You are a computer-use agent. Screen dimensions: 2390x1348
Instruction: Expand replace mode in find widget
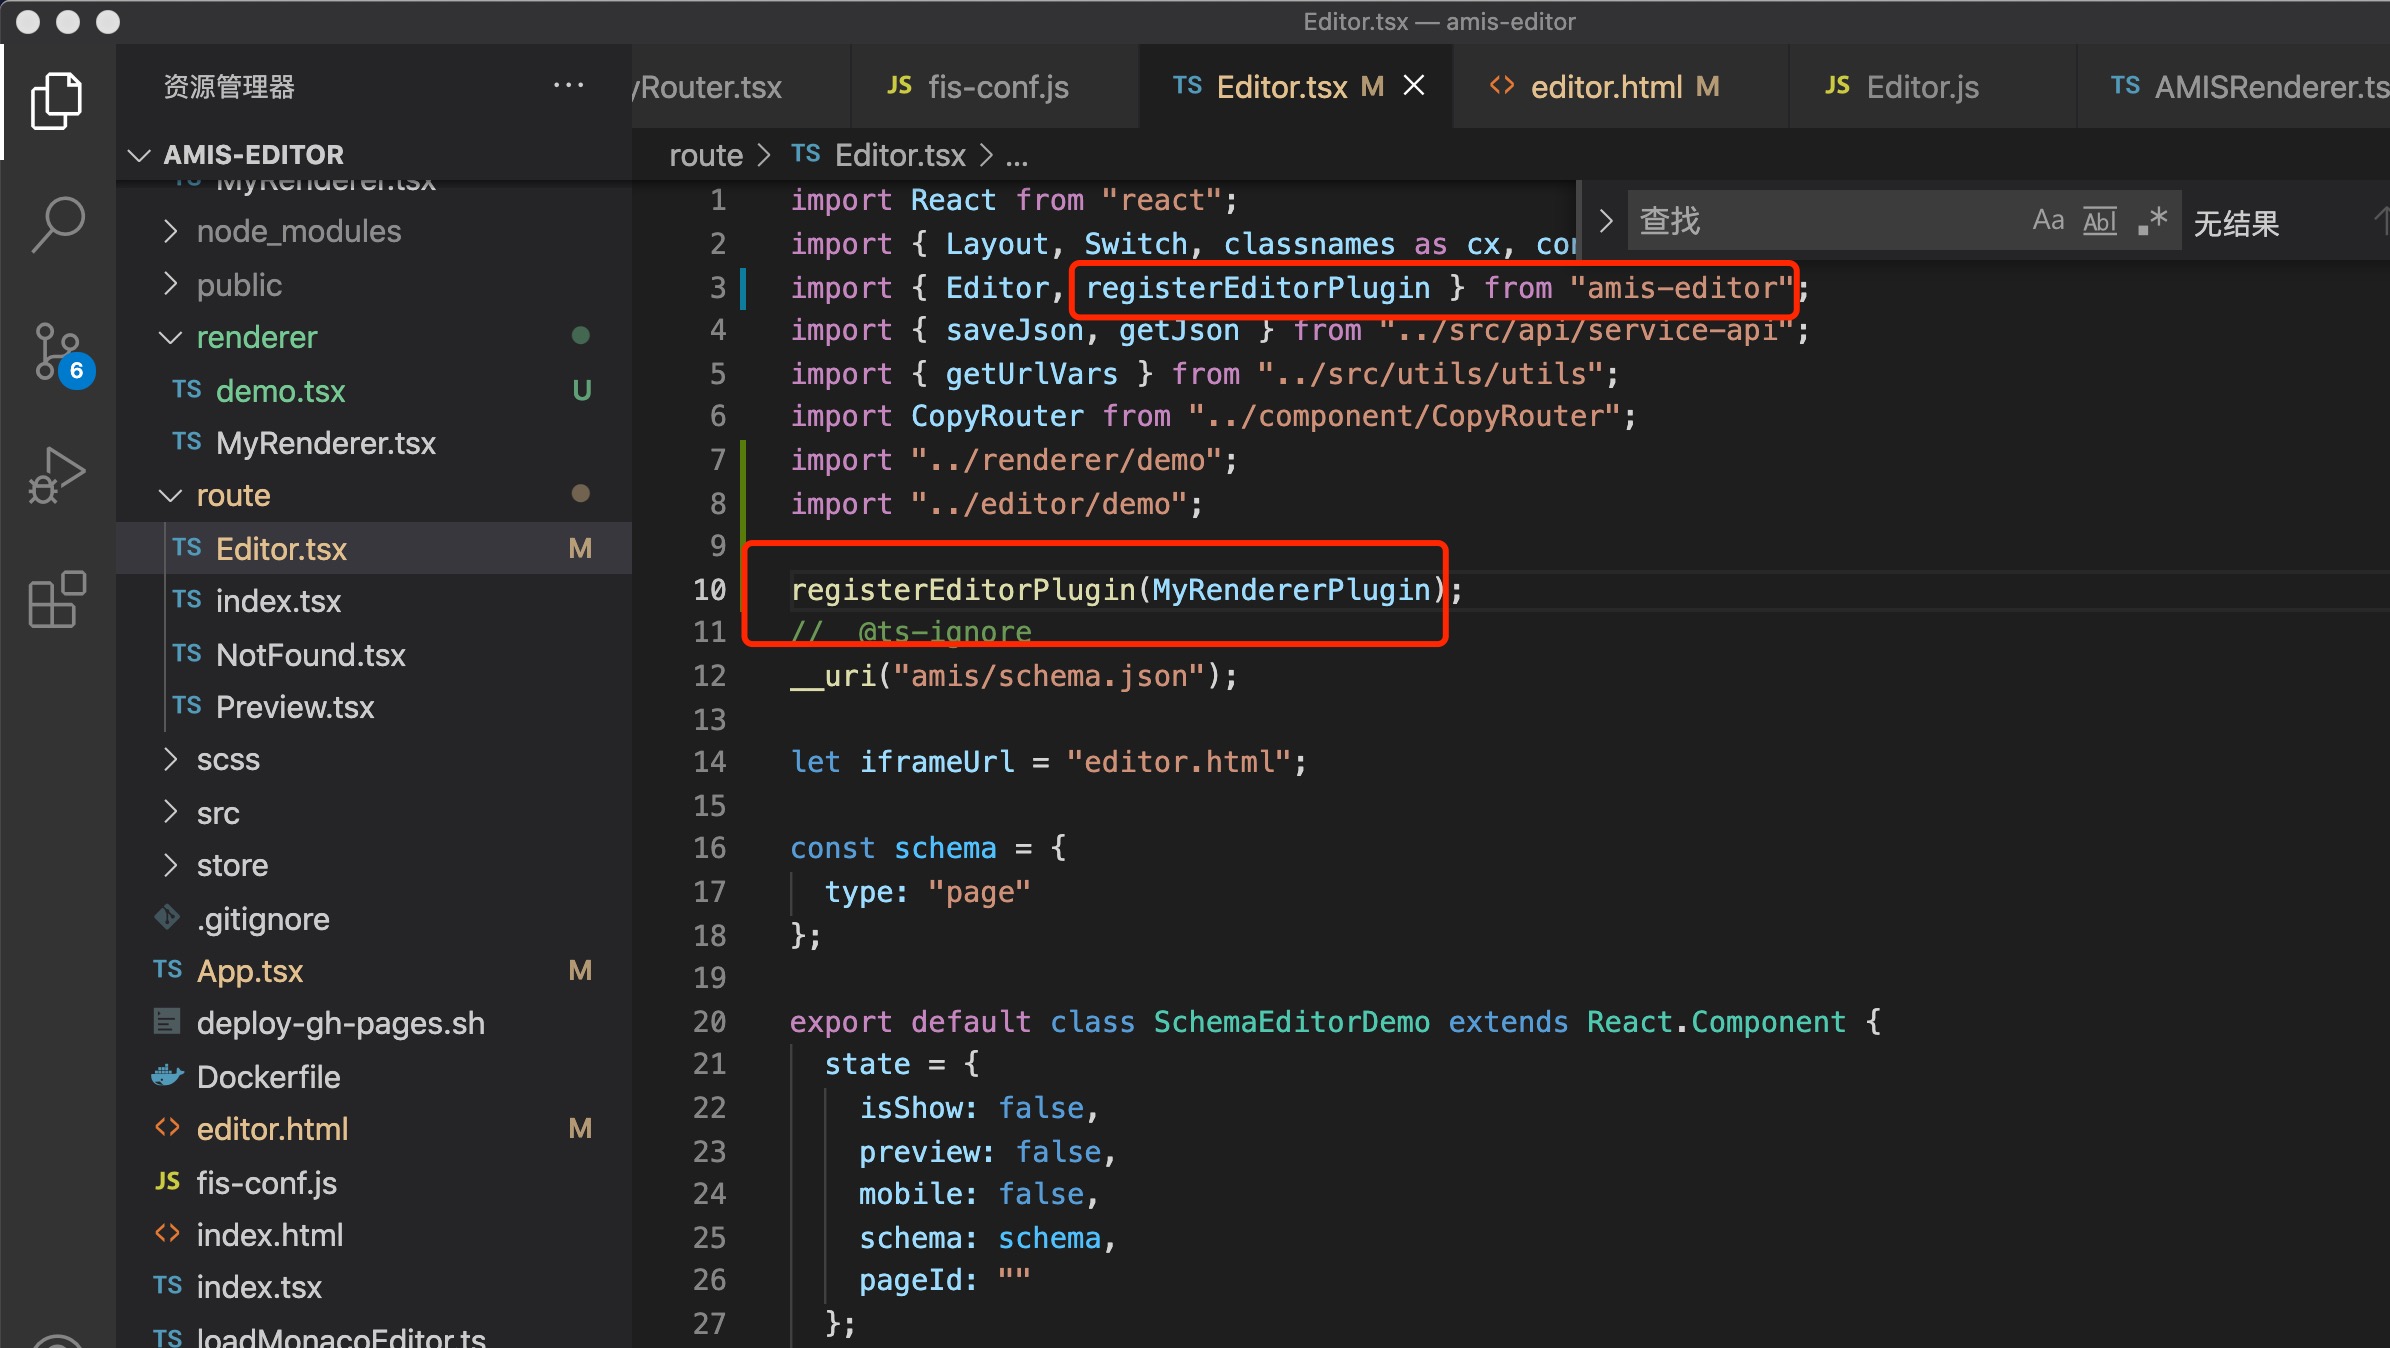click(x=1605, y=220)
